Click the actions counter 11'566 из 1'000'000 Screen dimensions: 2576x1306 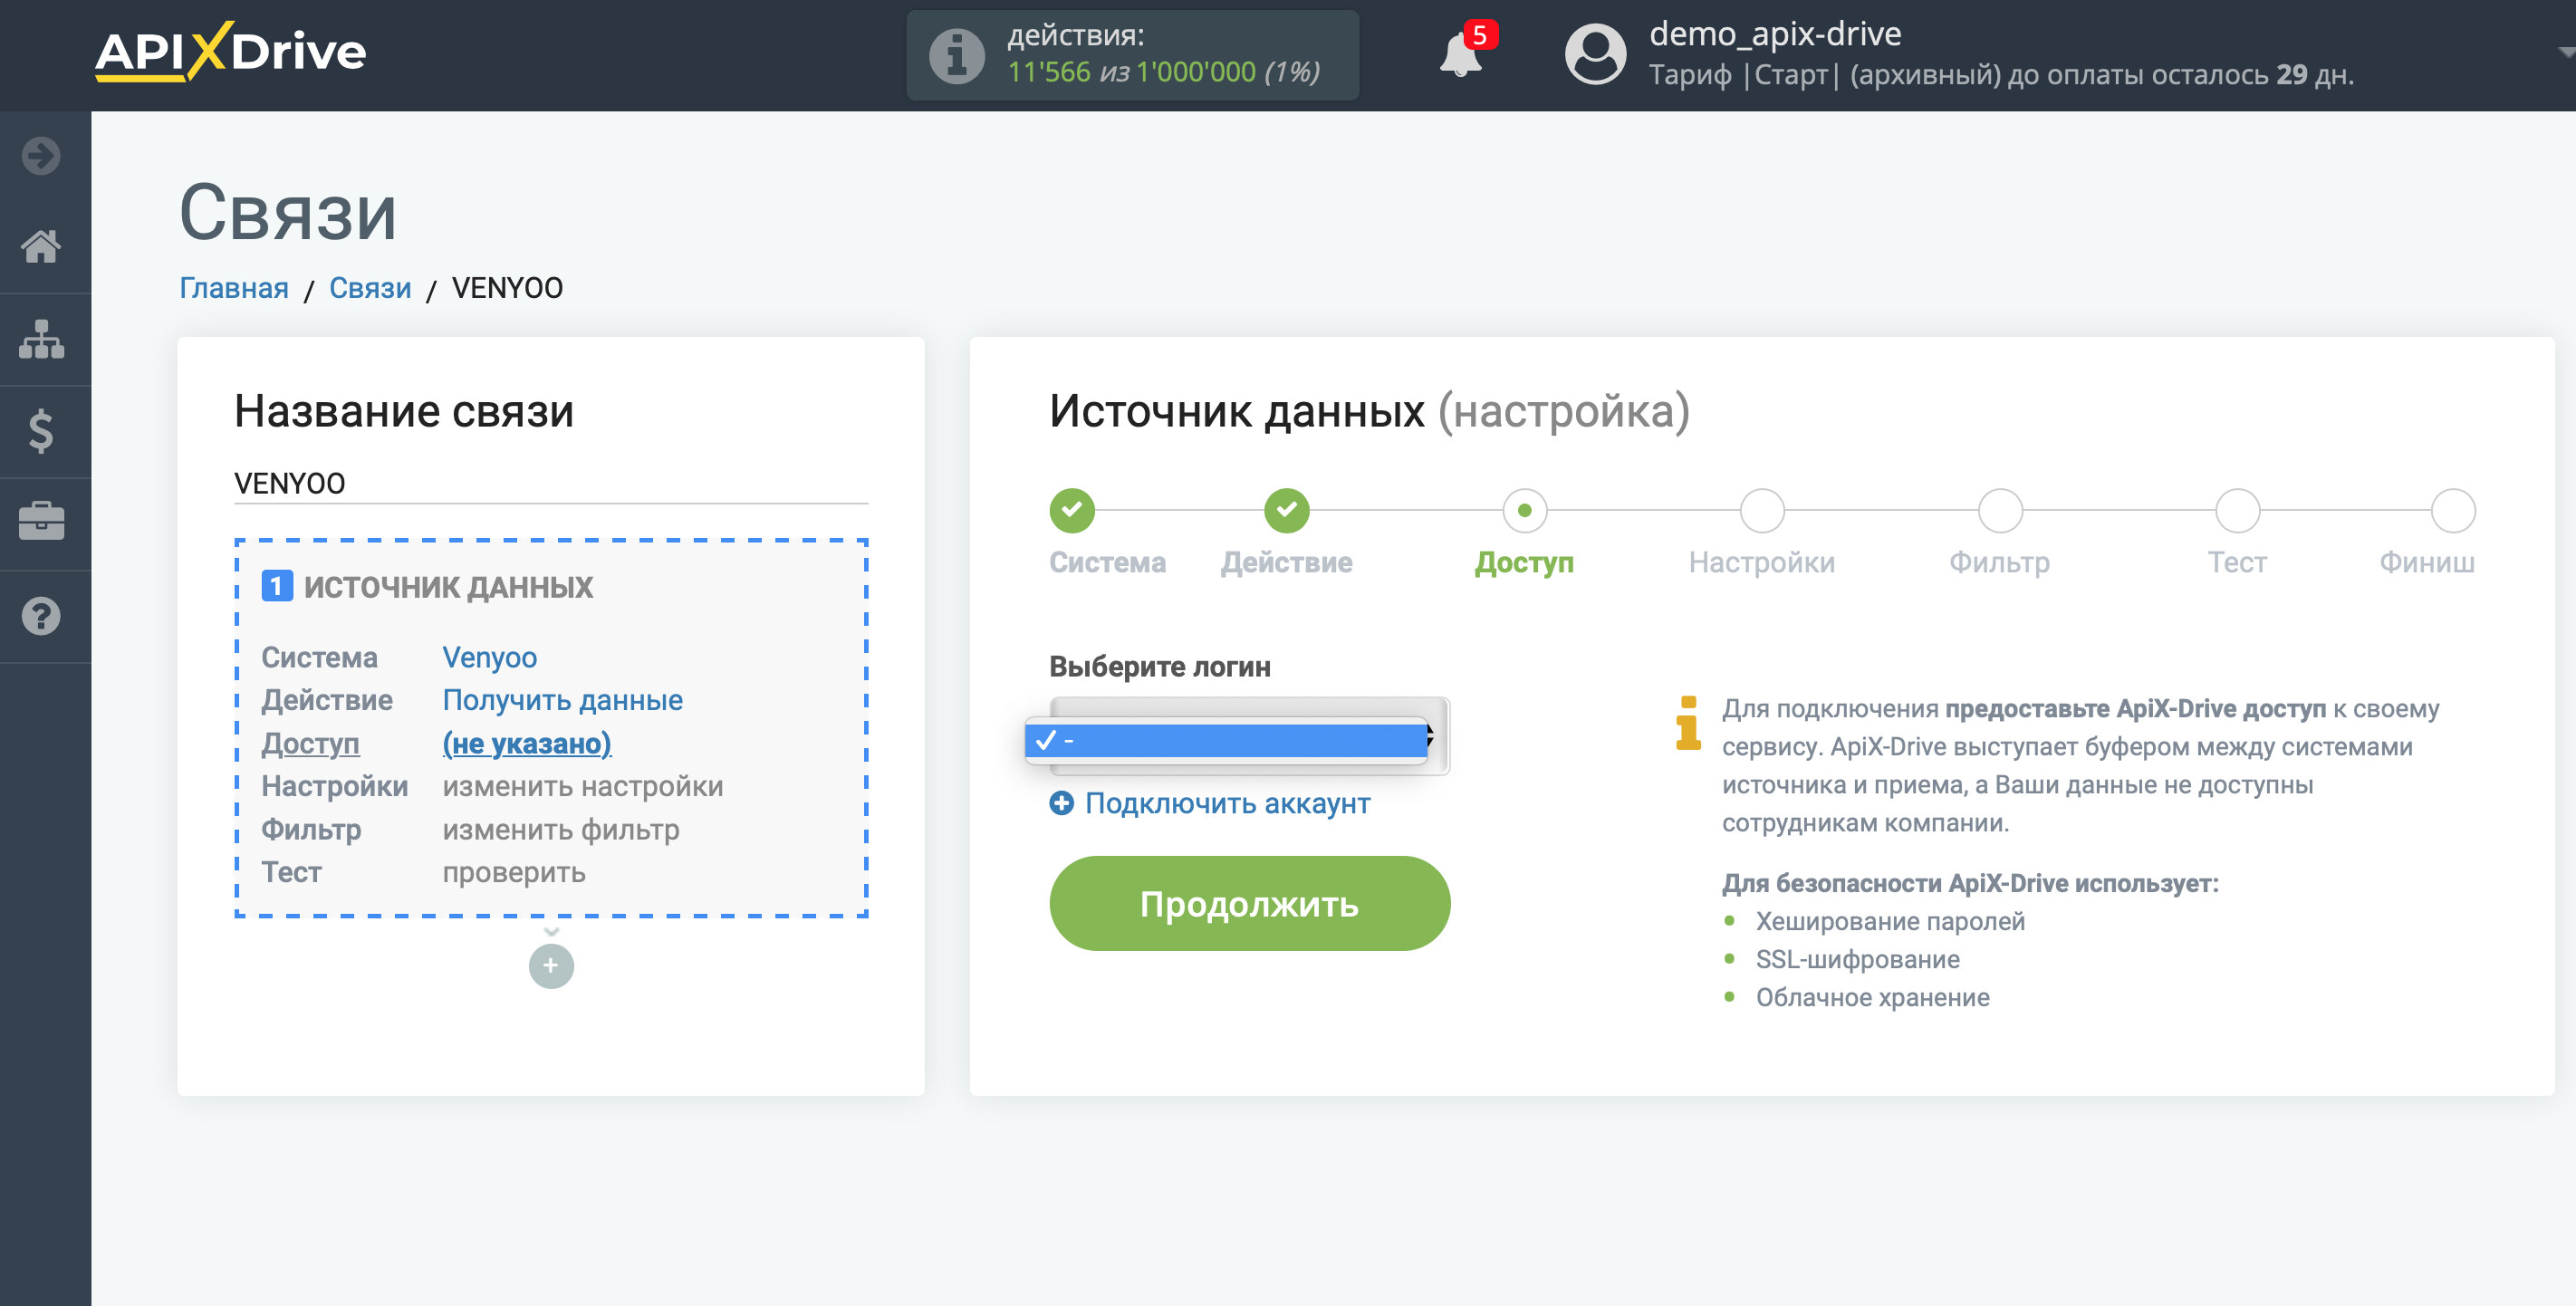[1163, 72]
